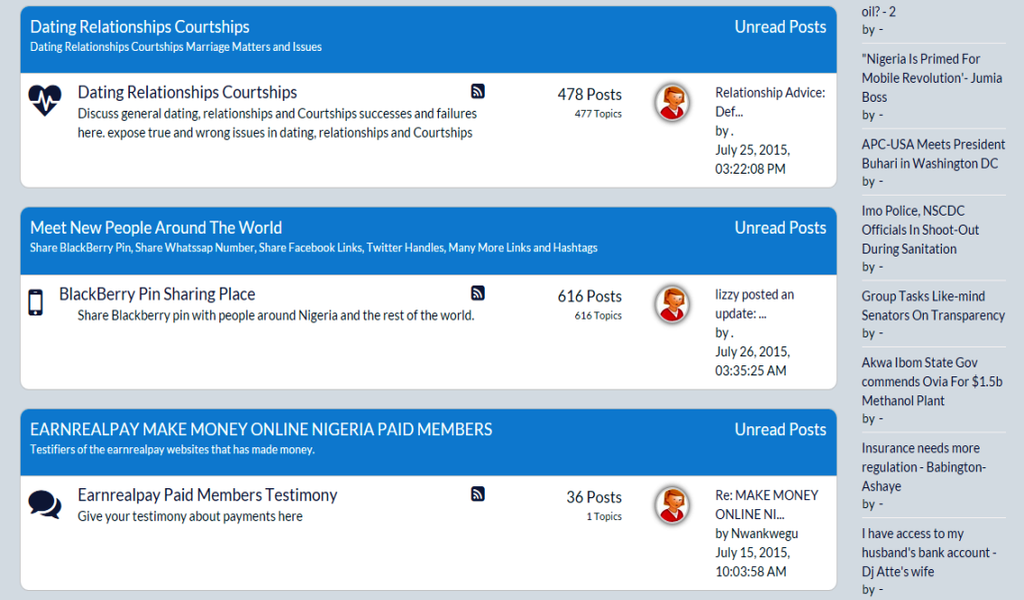This screenshot has width=1024, height=600.
Task: Open Unread Posts in EARNREALPAY category
Action: pos(780,429)
